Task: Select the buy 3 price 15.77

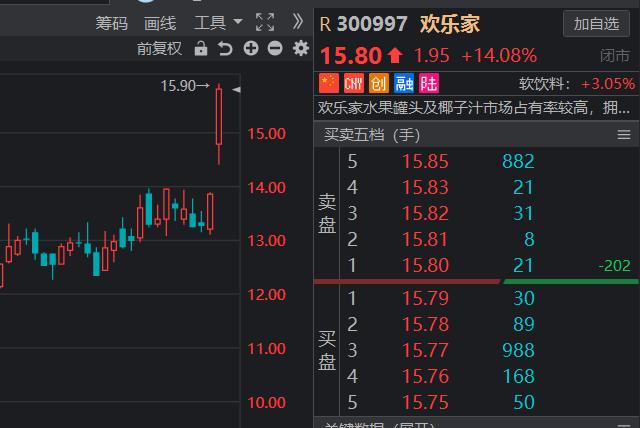Action: click(x=425, y=350)
